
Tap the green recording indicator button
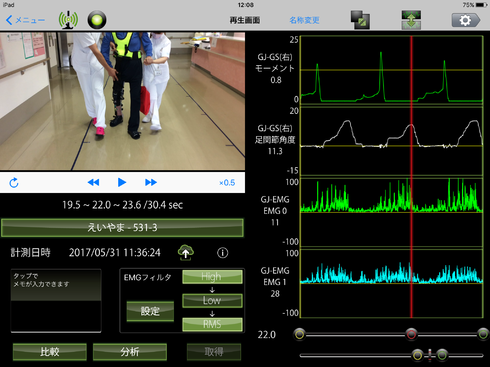tap(97, 20)
